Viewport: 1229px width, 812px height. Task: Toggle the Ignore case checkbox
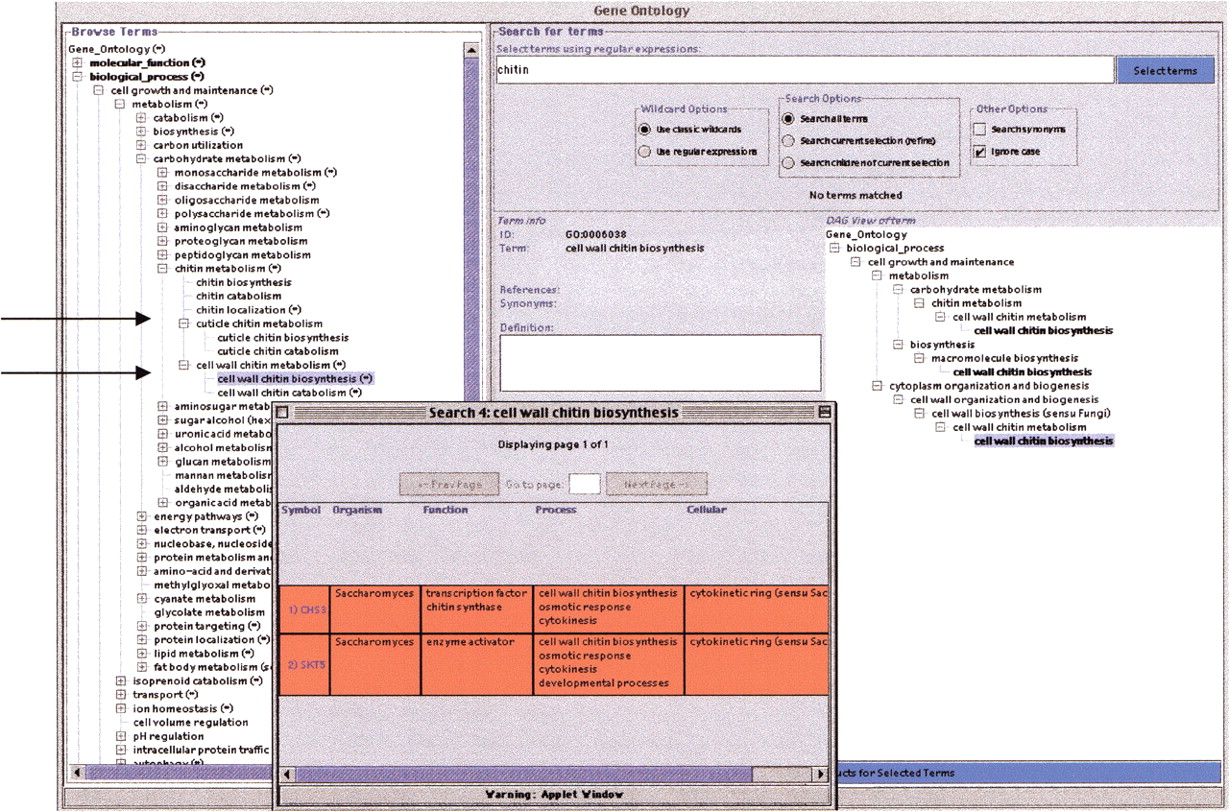pyautogui.click(x=980, y=152)
